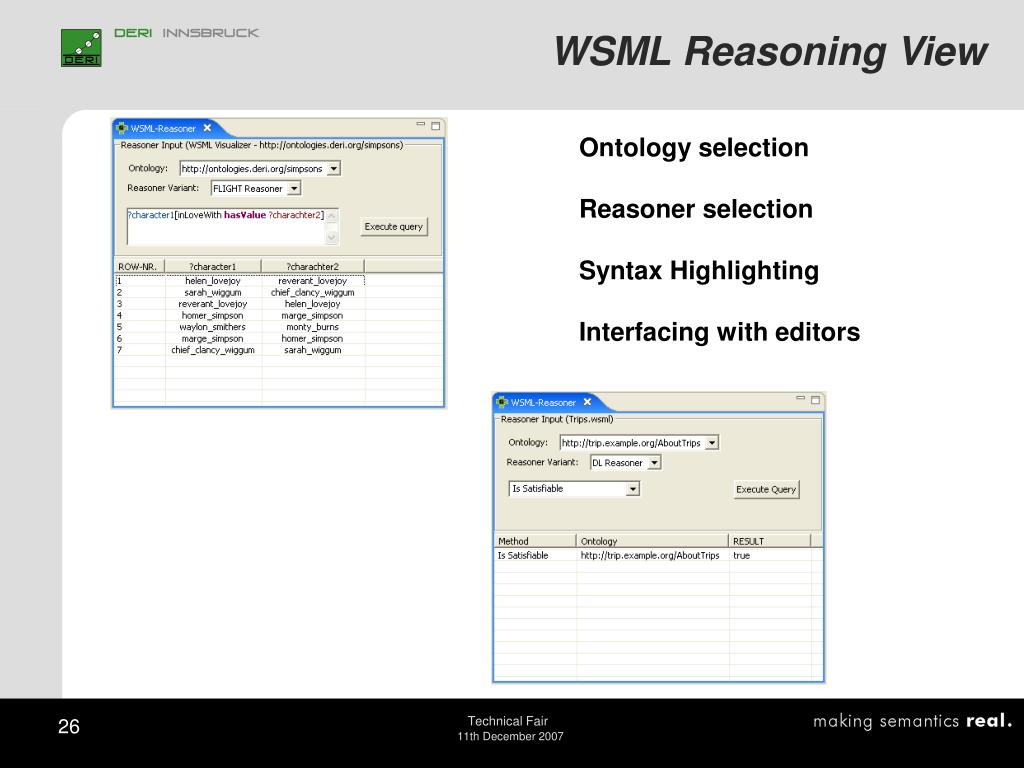Click row 4 marge_simpson in ?charachter2
Viewport: 1024px width, 768px height.
pos(313,315)
